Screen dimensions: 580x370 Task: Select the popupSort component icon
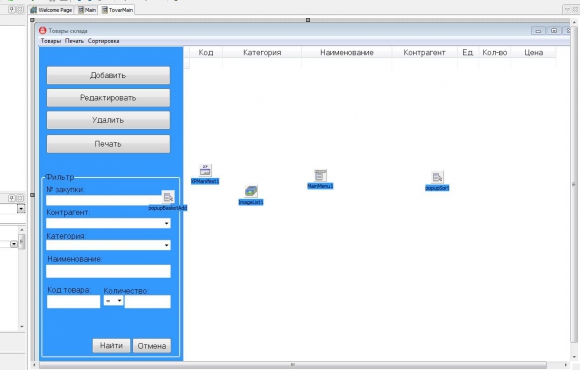(437, 177)
